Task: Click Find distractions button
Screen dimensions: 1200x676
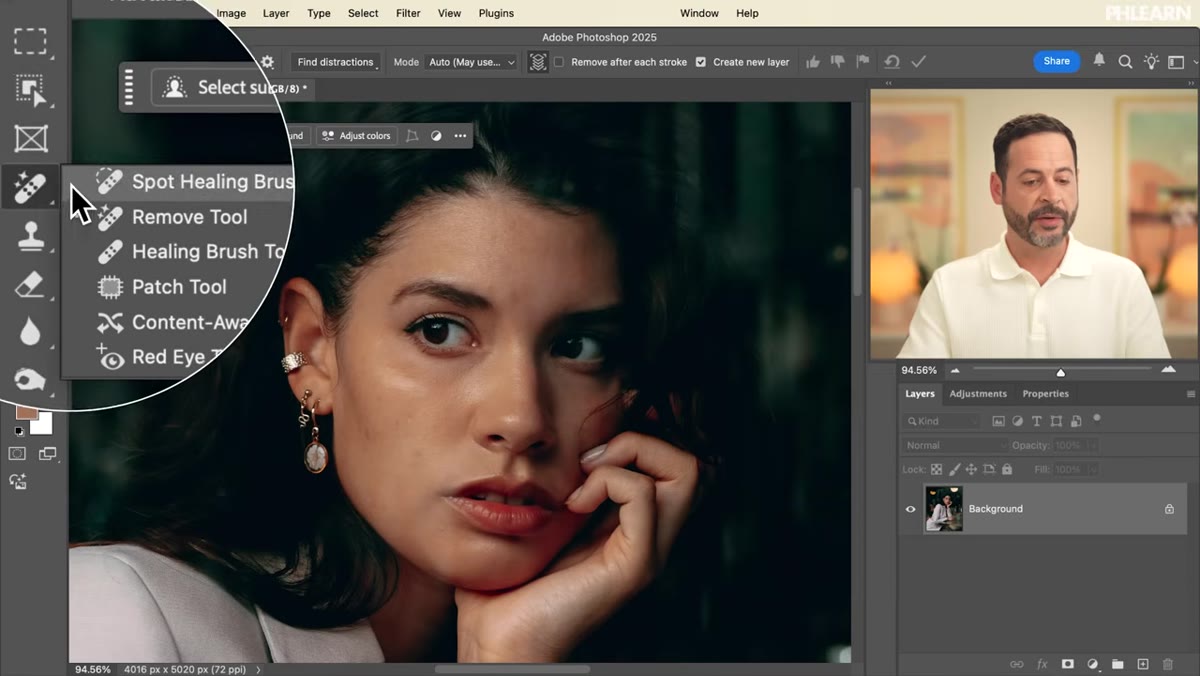Action: tap(335, 62)
